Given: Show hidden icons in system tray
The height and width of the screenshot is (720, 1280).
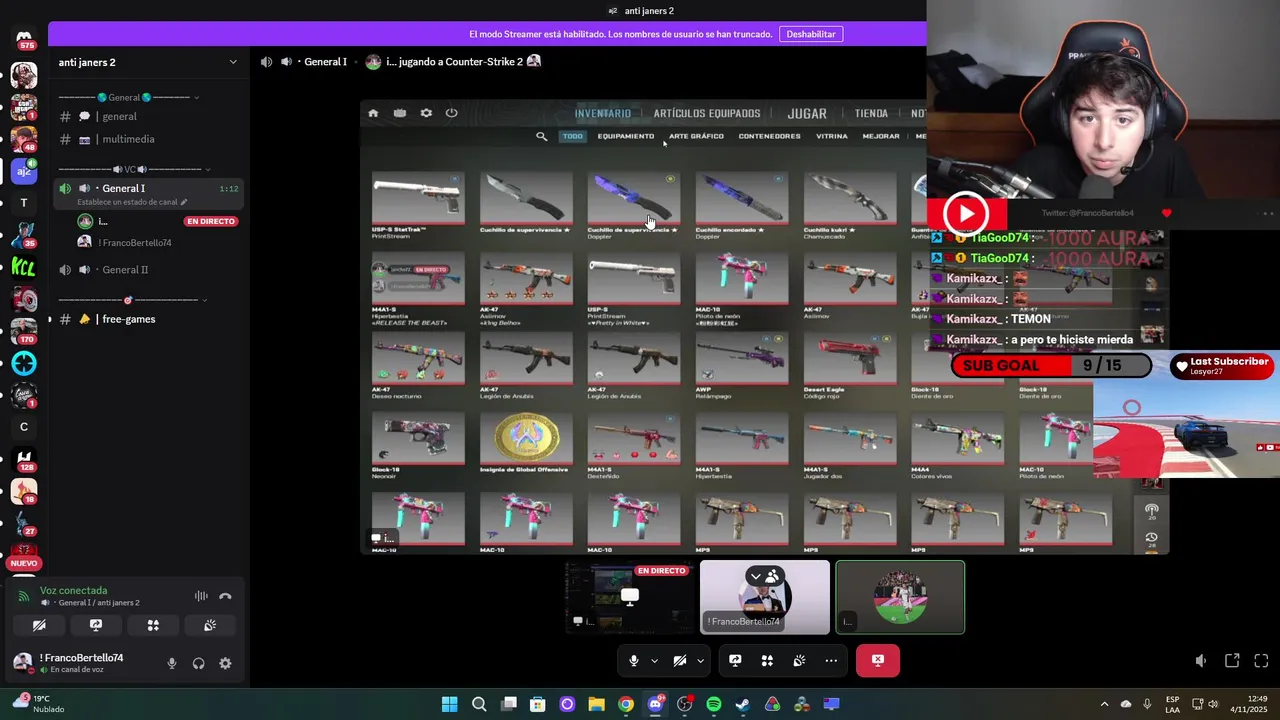Looking at the screenshot, I should click(x=1104, y=704).
